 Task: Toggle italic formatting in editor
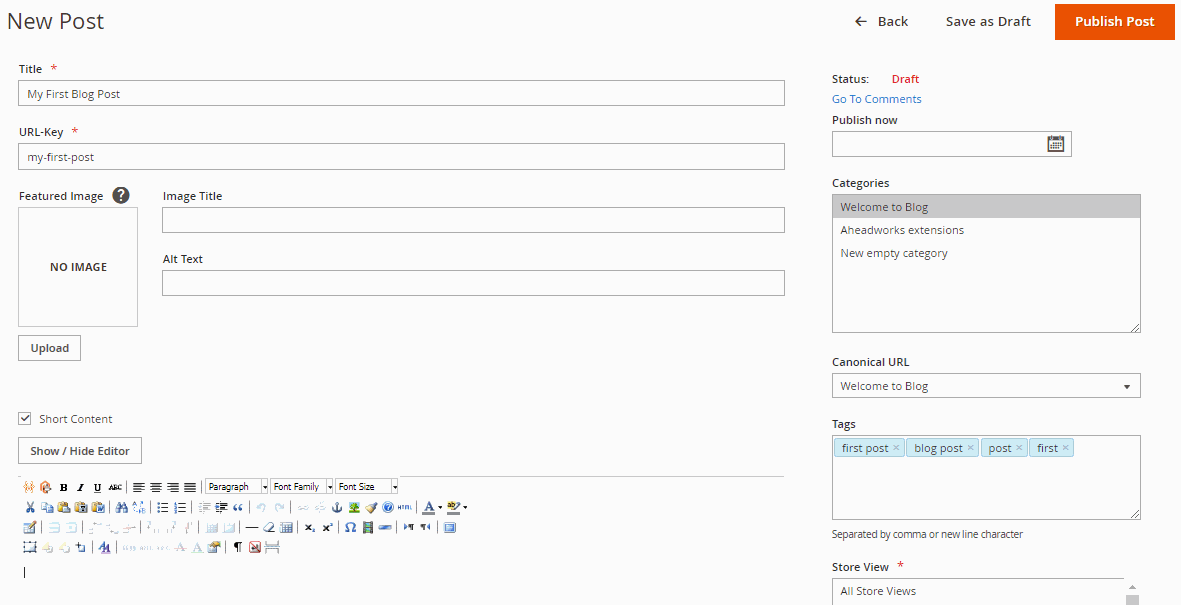81,487
